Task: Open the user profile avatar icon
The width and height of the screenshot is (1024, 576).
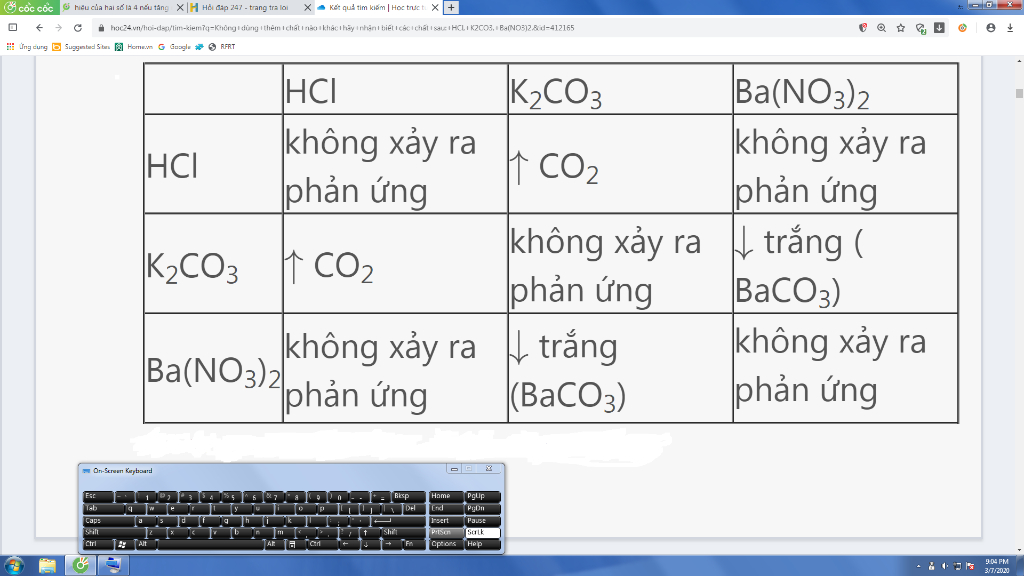Action: pyautogui.click(x=991, y=28)
